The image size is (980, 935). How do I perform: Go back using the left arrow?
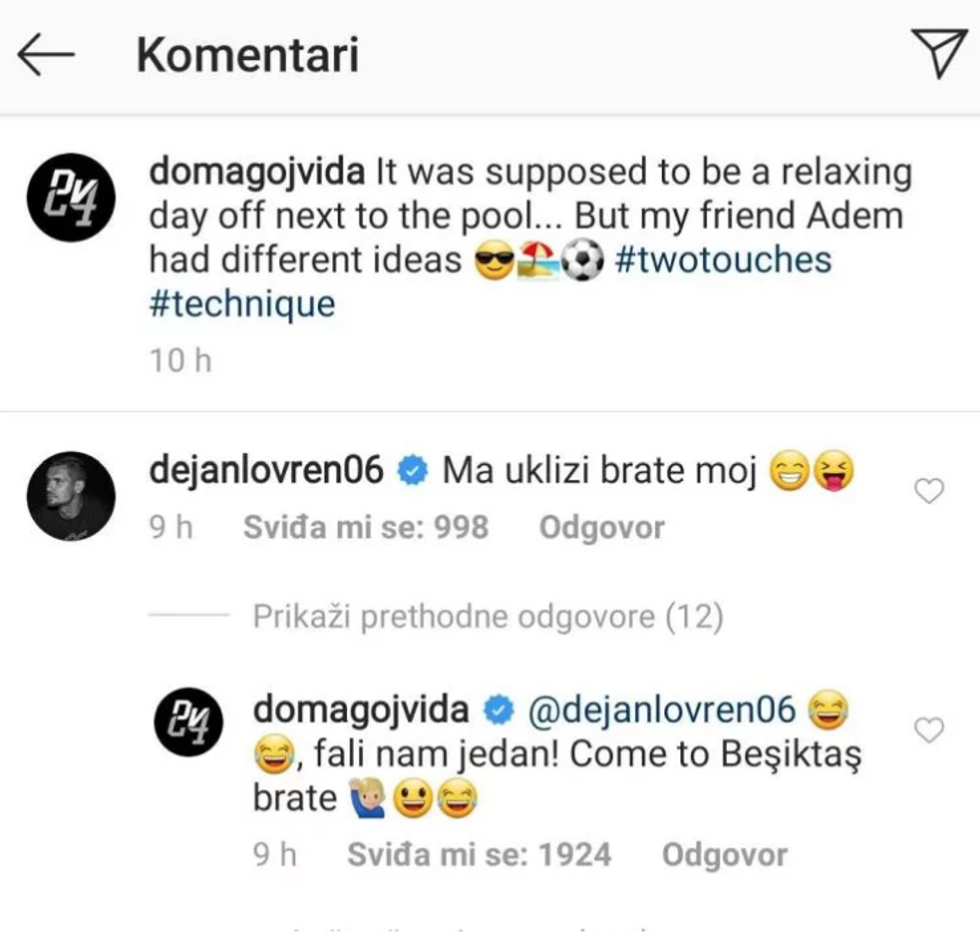[46, 54]
